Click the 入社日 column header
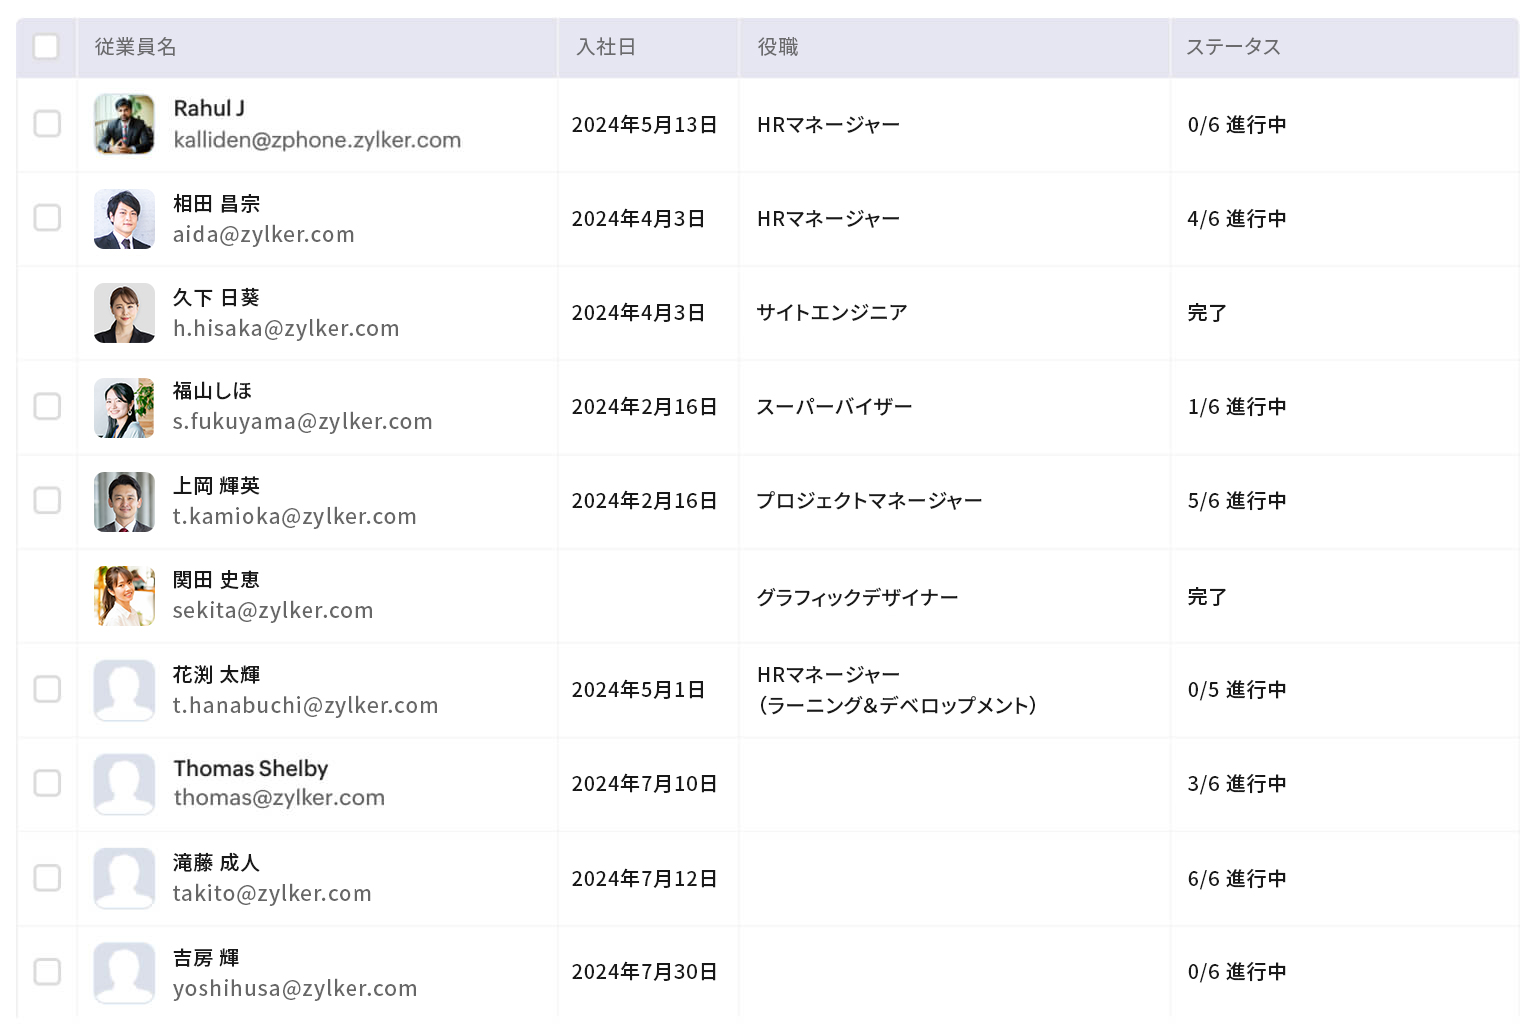Screen dimensions: 1536x1036 (606, 47)
